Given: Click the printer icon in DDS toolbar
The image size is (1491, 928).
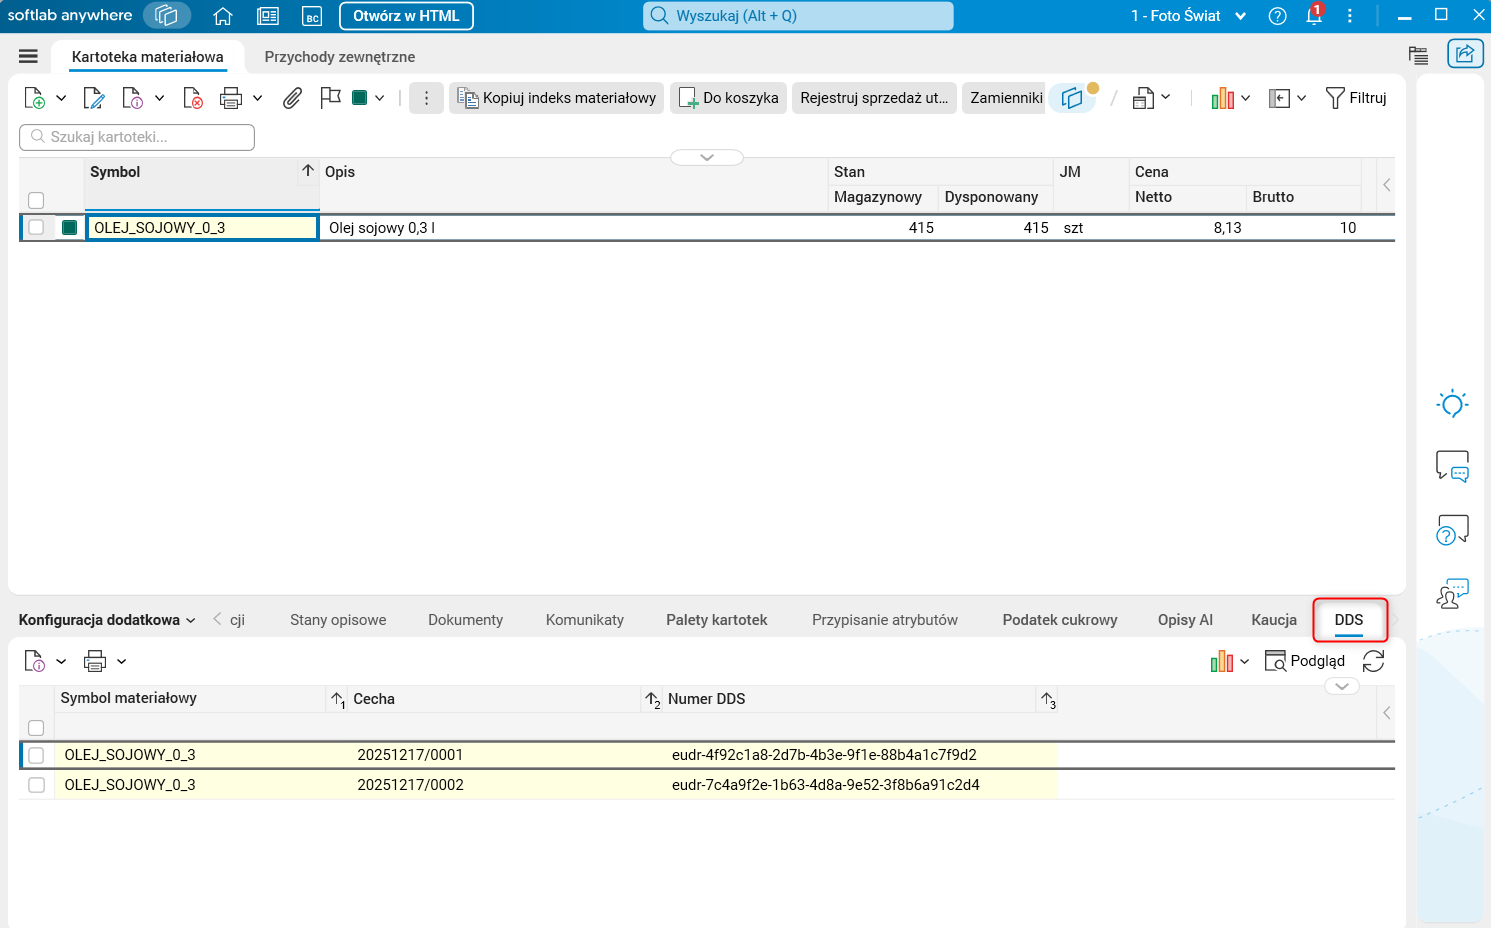Looking at the screenshot, I should (95, 661).
